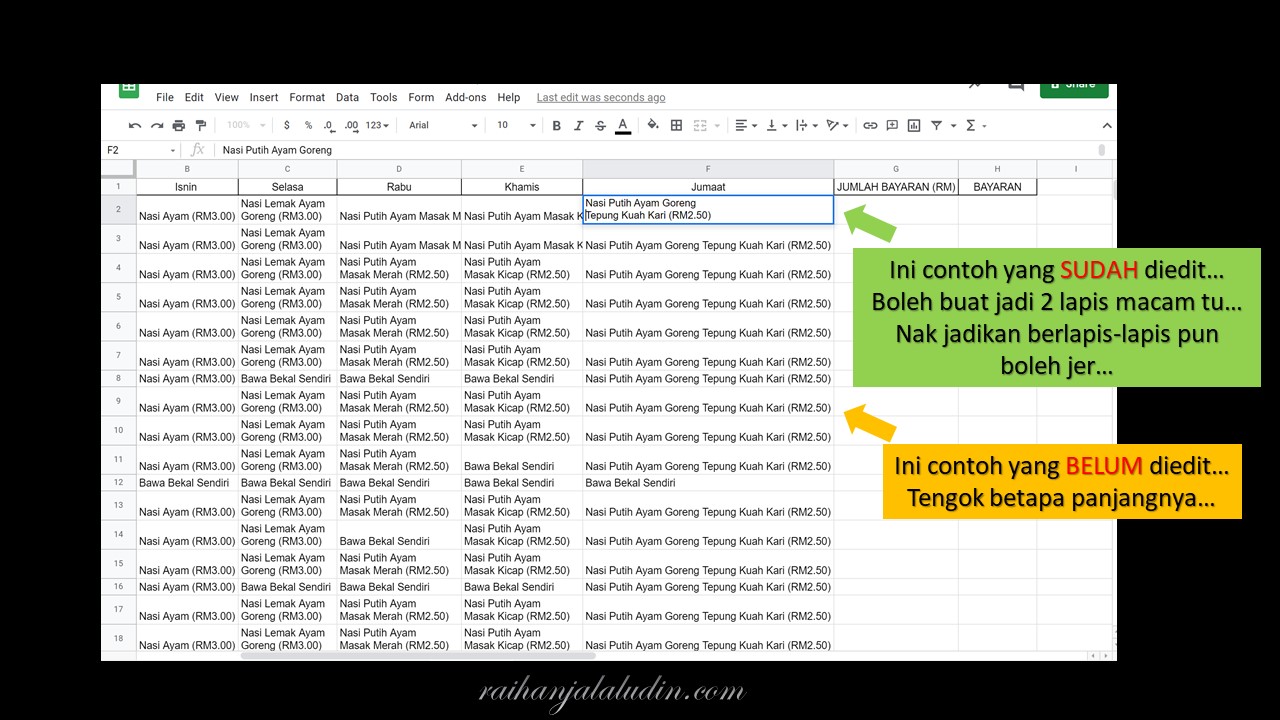Screen dimensions: 1280x720
Task: Open text wrapping options
Action: pos(806,126)
